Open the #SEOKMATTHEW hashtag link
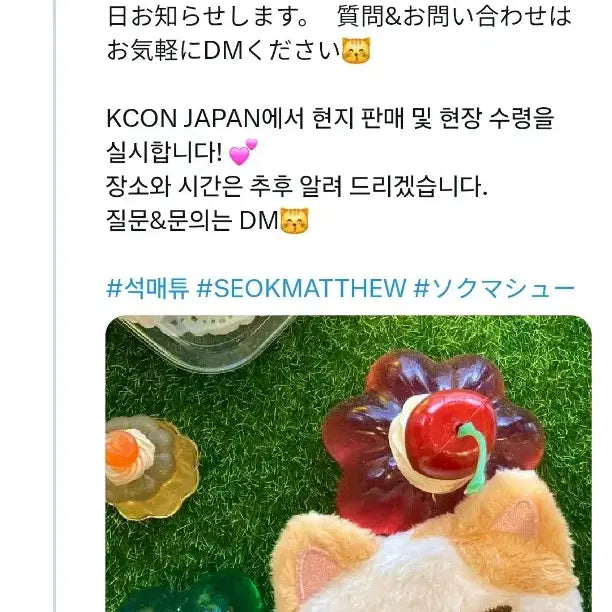This screenshot has width=612, height=612. 301,288
